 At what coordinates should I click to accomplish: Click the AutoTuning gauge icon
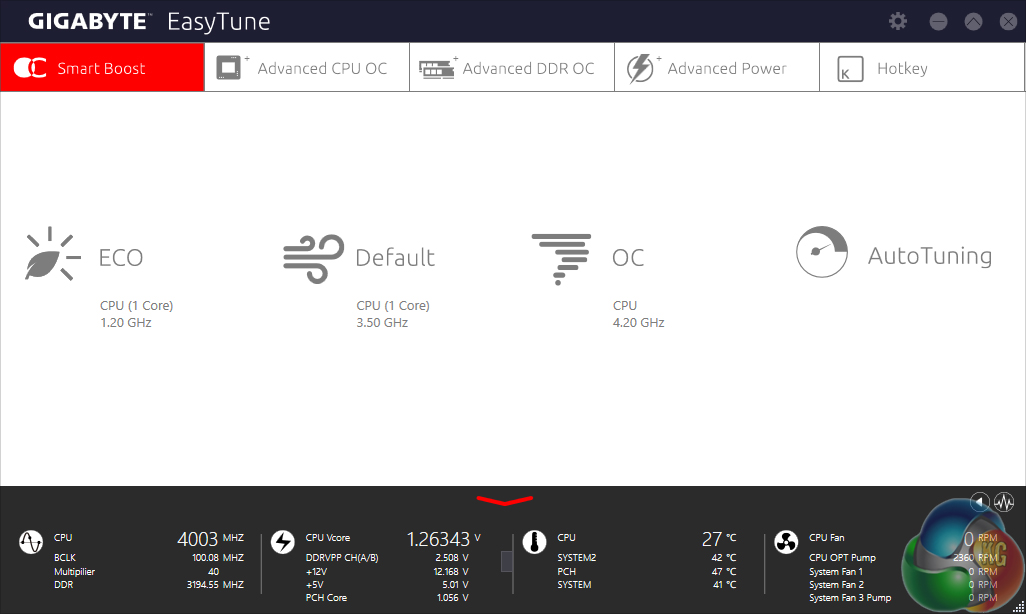click(x=822, y=252)
